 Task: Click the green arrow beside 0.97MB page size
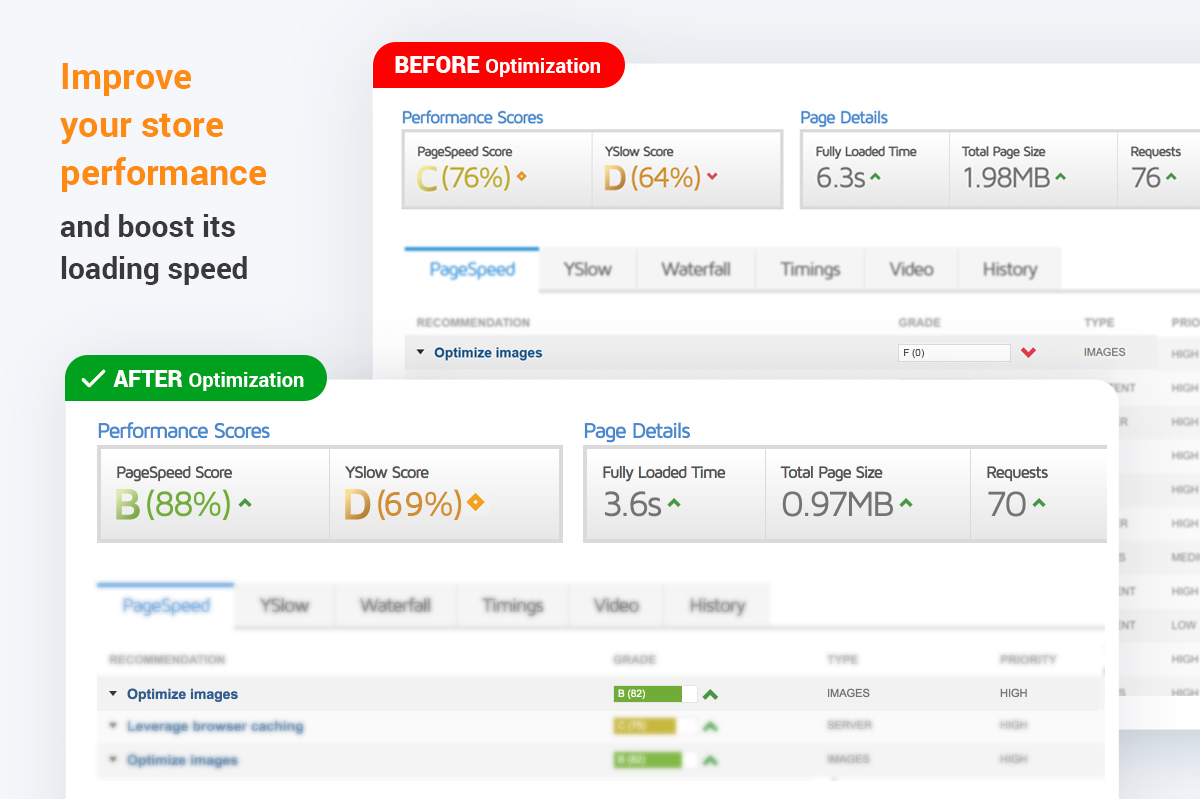[x=906, y=503]
